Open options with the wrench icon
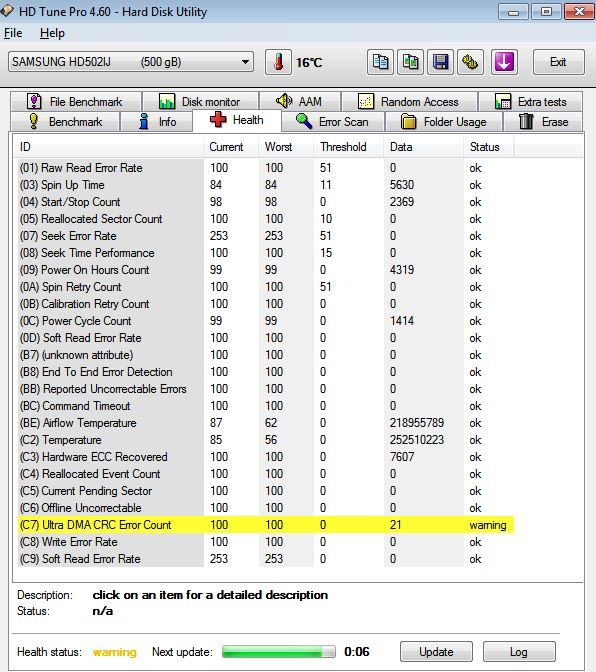 coord(470,63)
